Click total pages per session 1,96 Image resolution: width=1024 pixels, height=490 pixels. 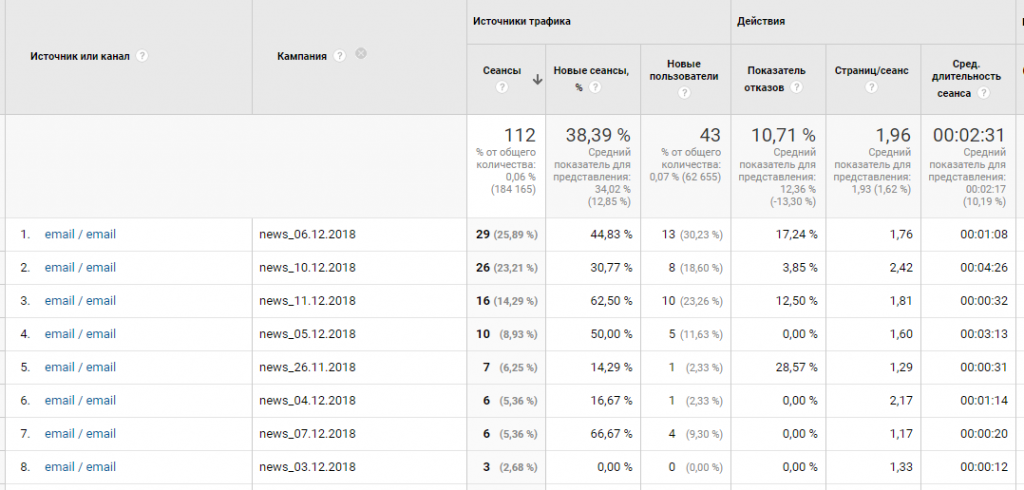[893, 135]
